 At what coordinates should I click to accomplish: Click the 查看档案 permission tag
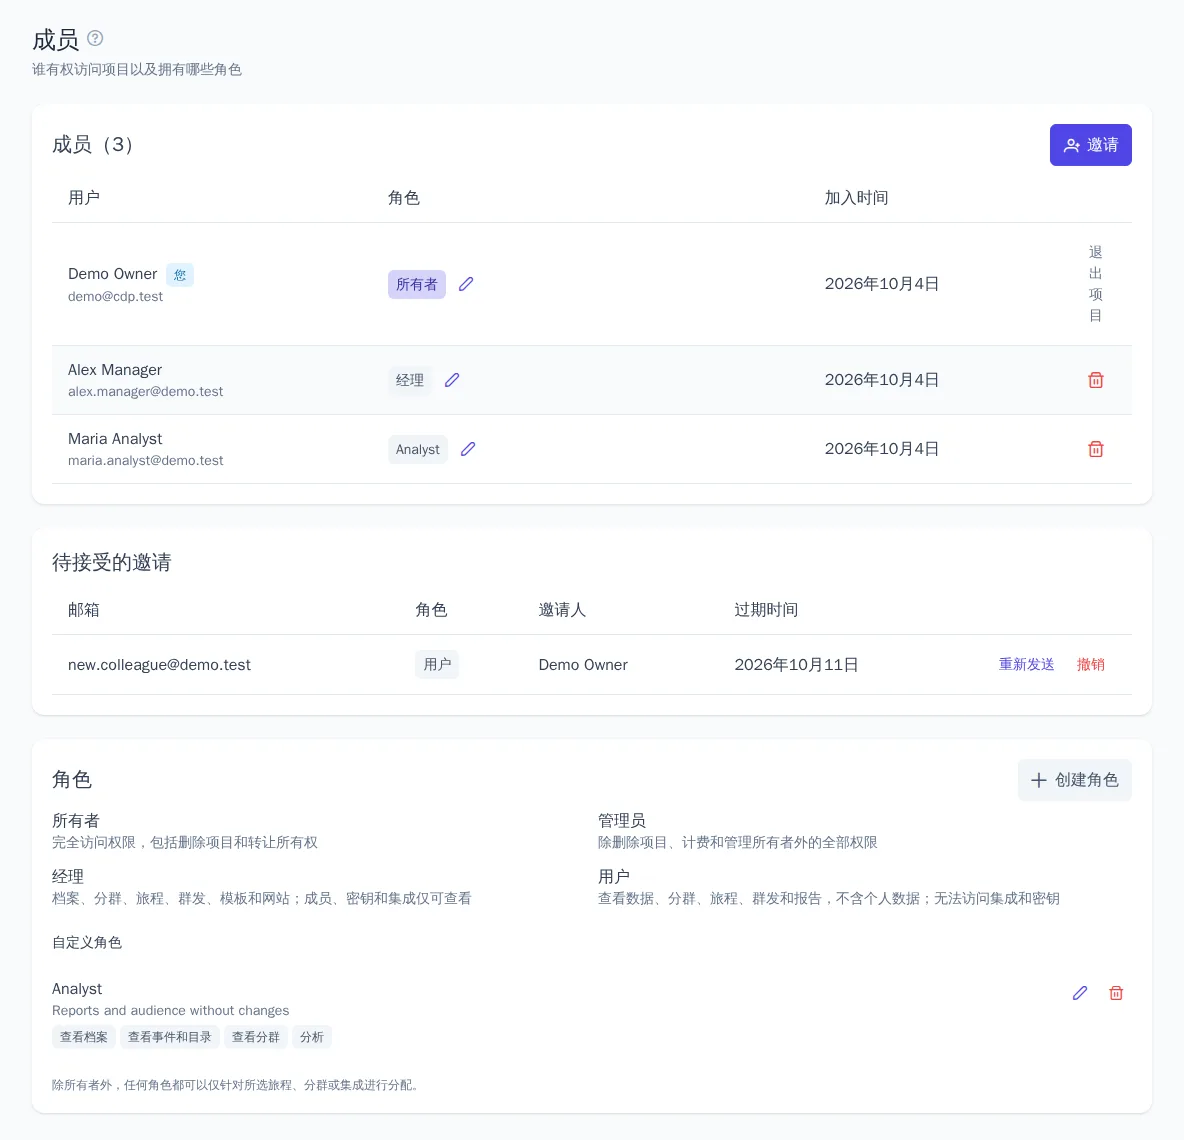coord(83,1037)
